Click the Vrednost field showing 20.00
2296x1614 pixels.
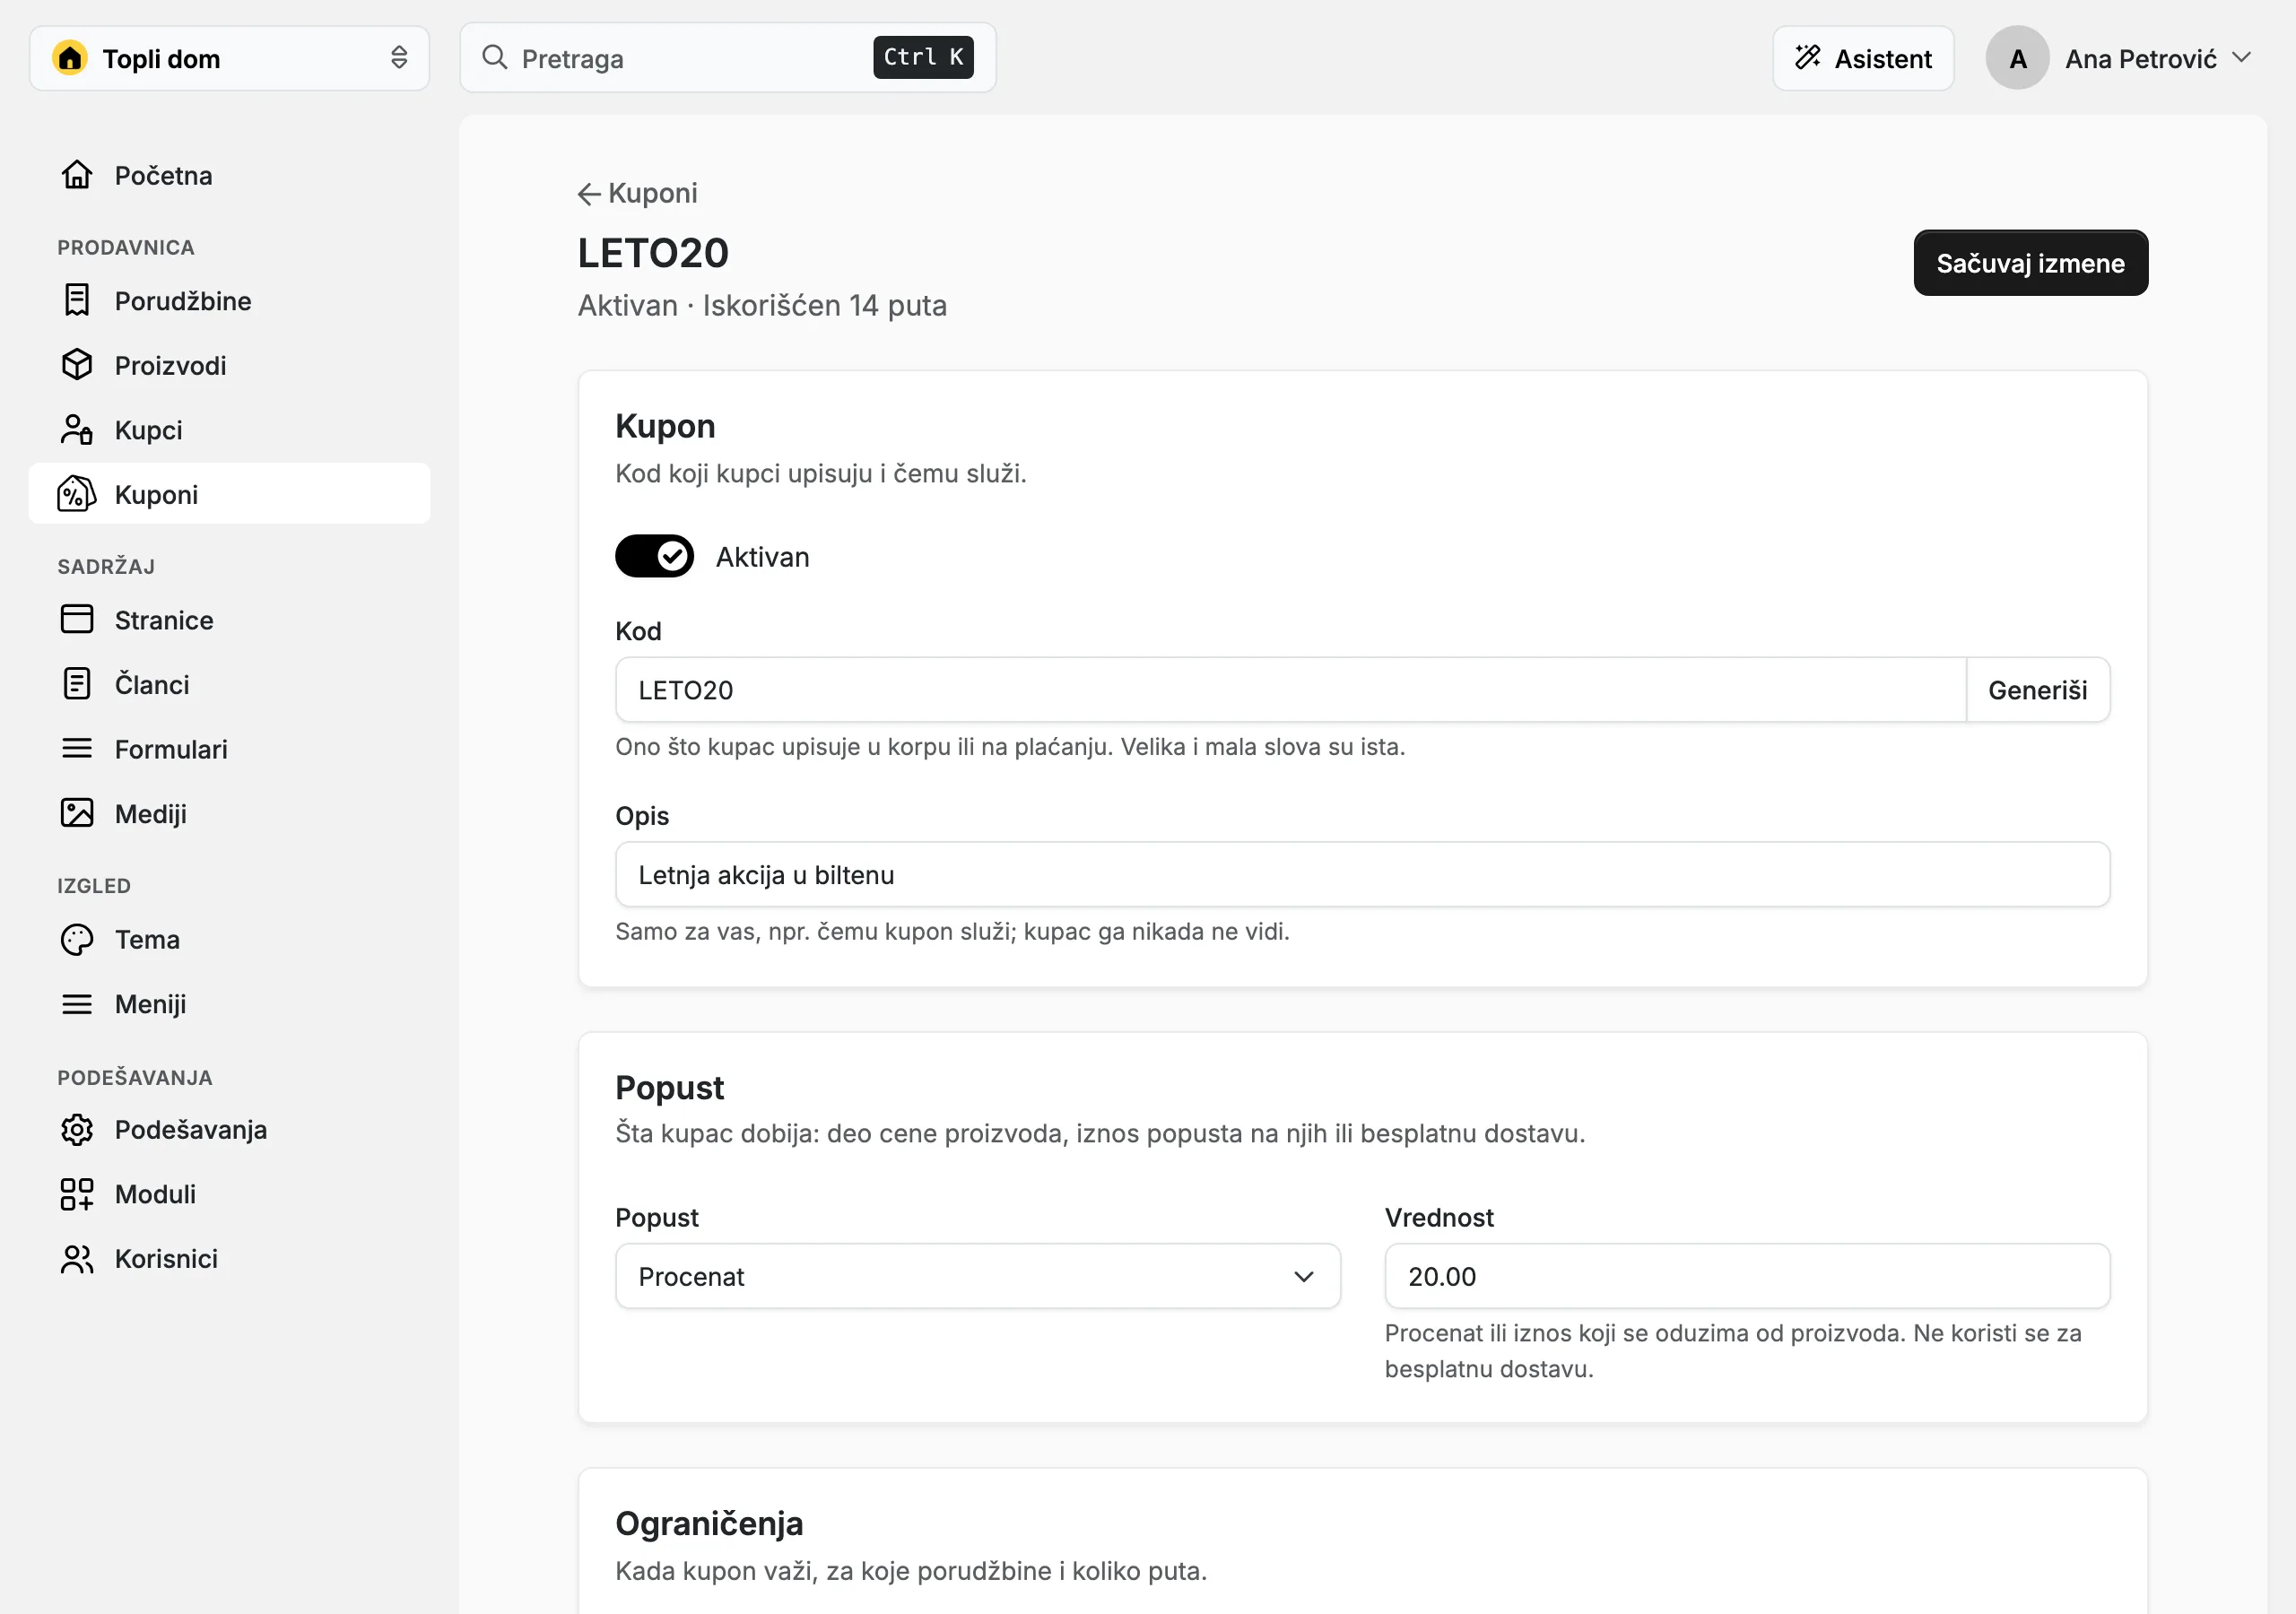(1747, 1276)
